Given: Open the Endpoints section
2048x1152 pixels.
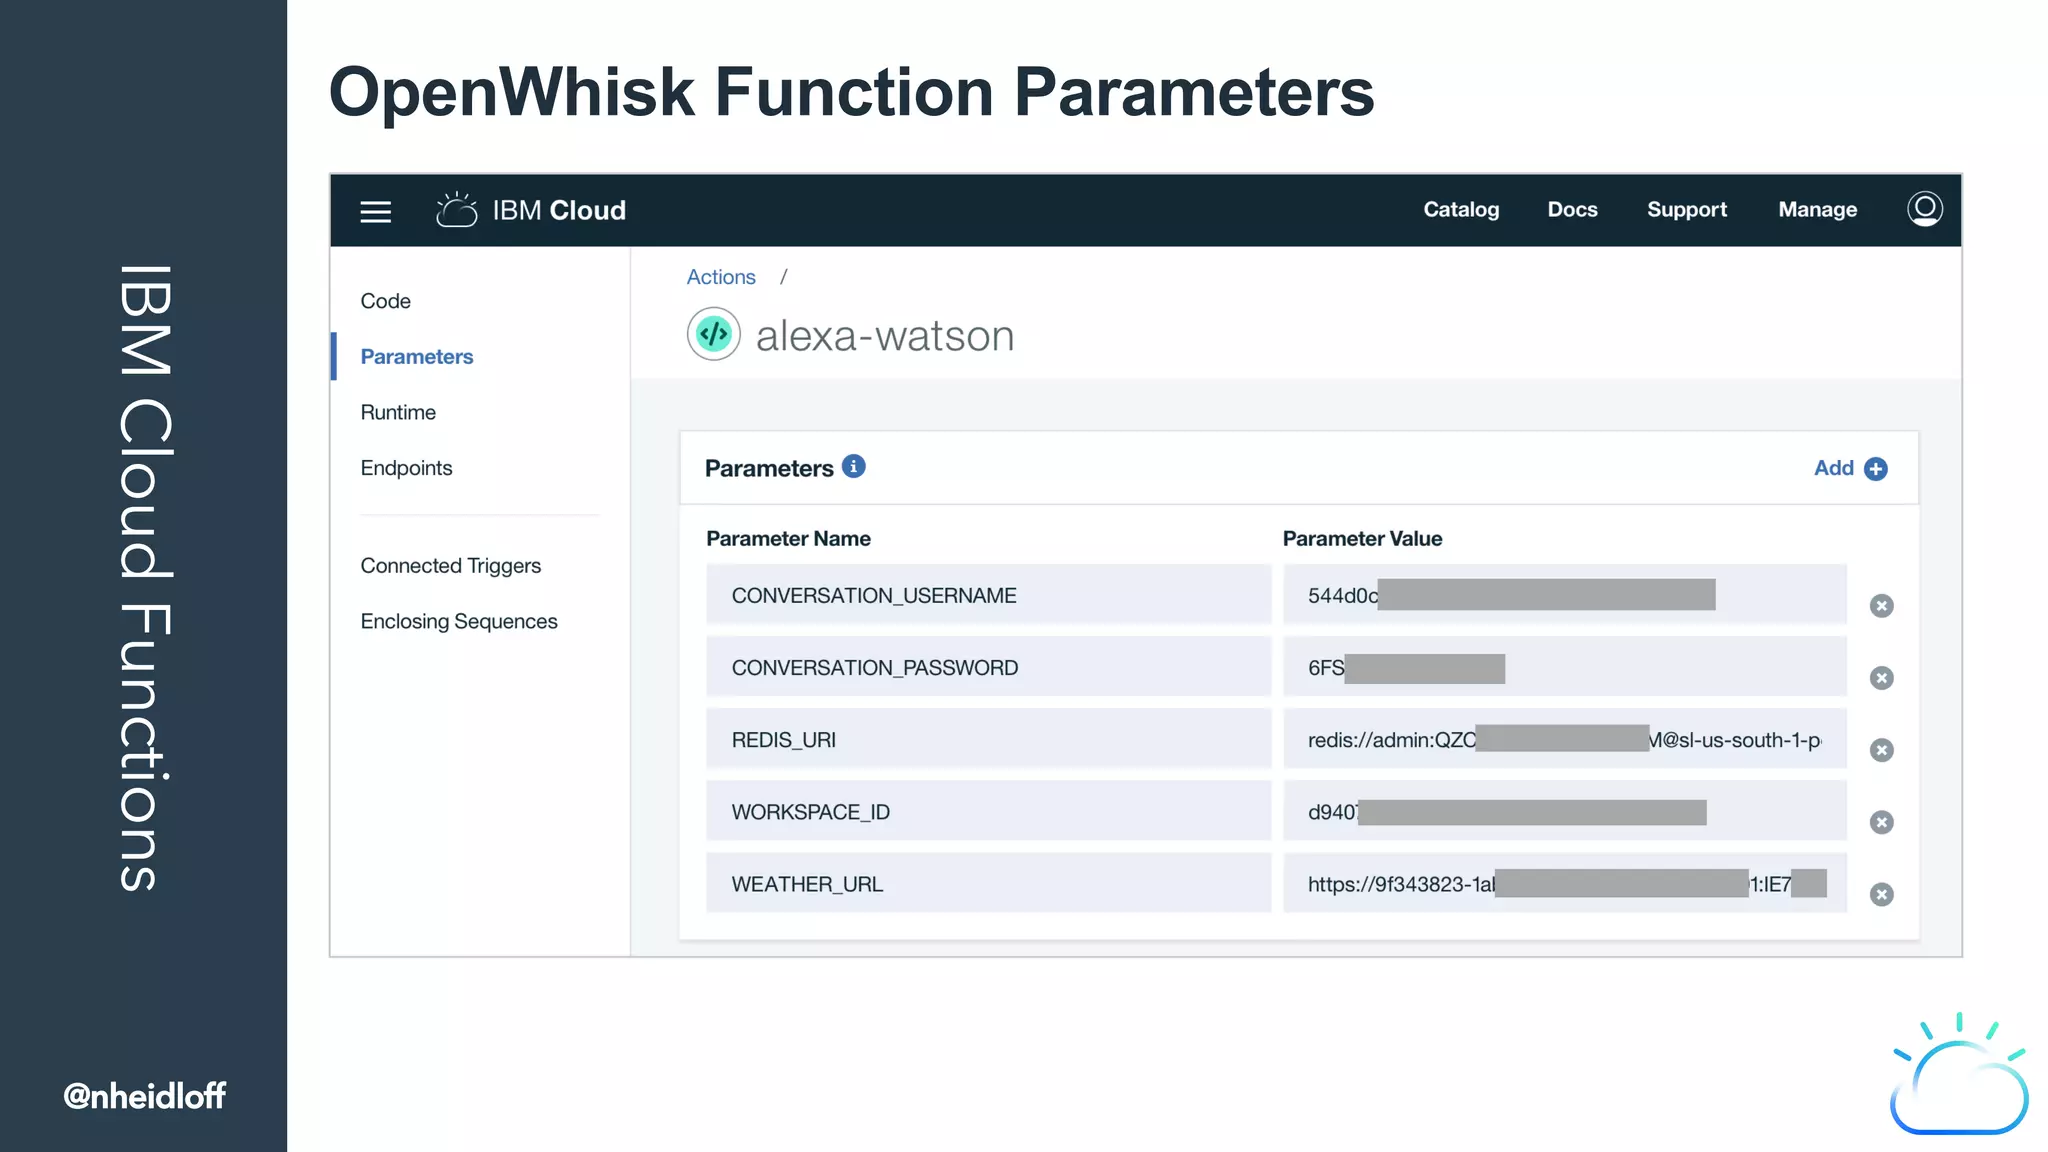Looking at the screenshot, I should pos(406,468).
